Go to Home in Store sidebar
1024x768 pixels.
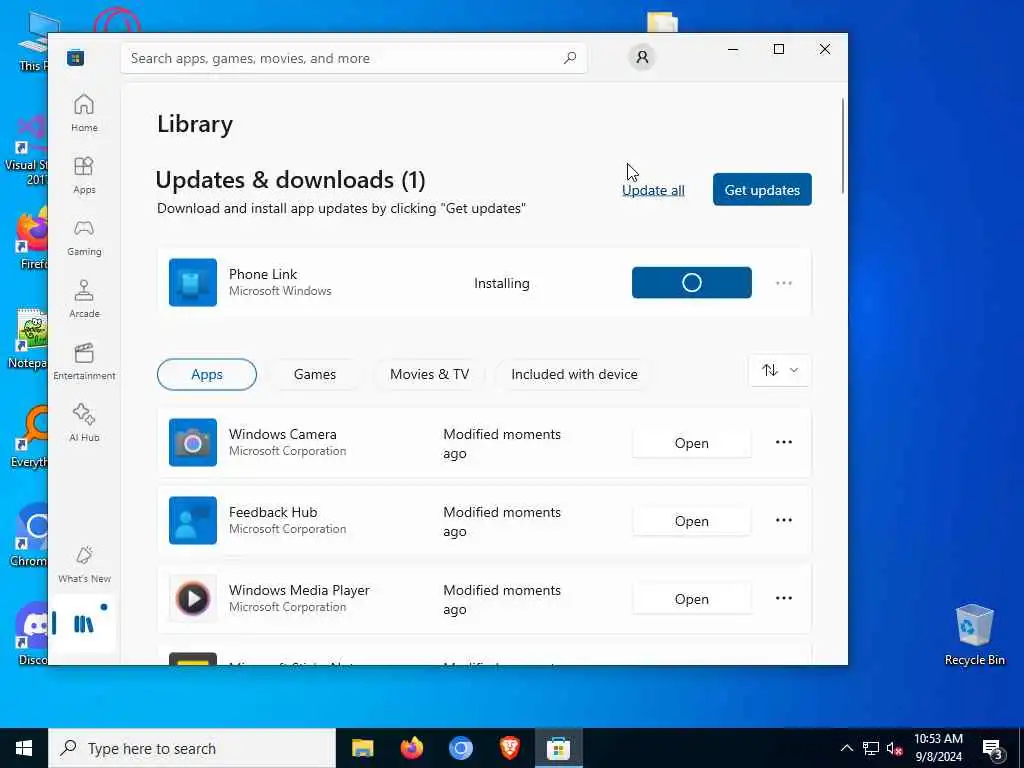point(84,113)
